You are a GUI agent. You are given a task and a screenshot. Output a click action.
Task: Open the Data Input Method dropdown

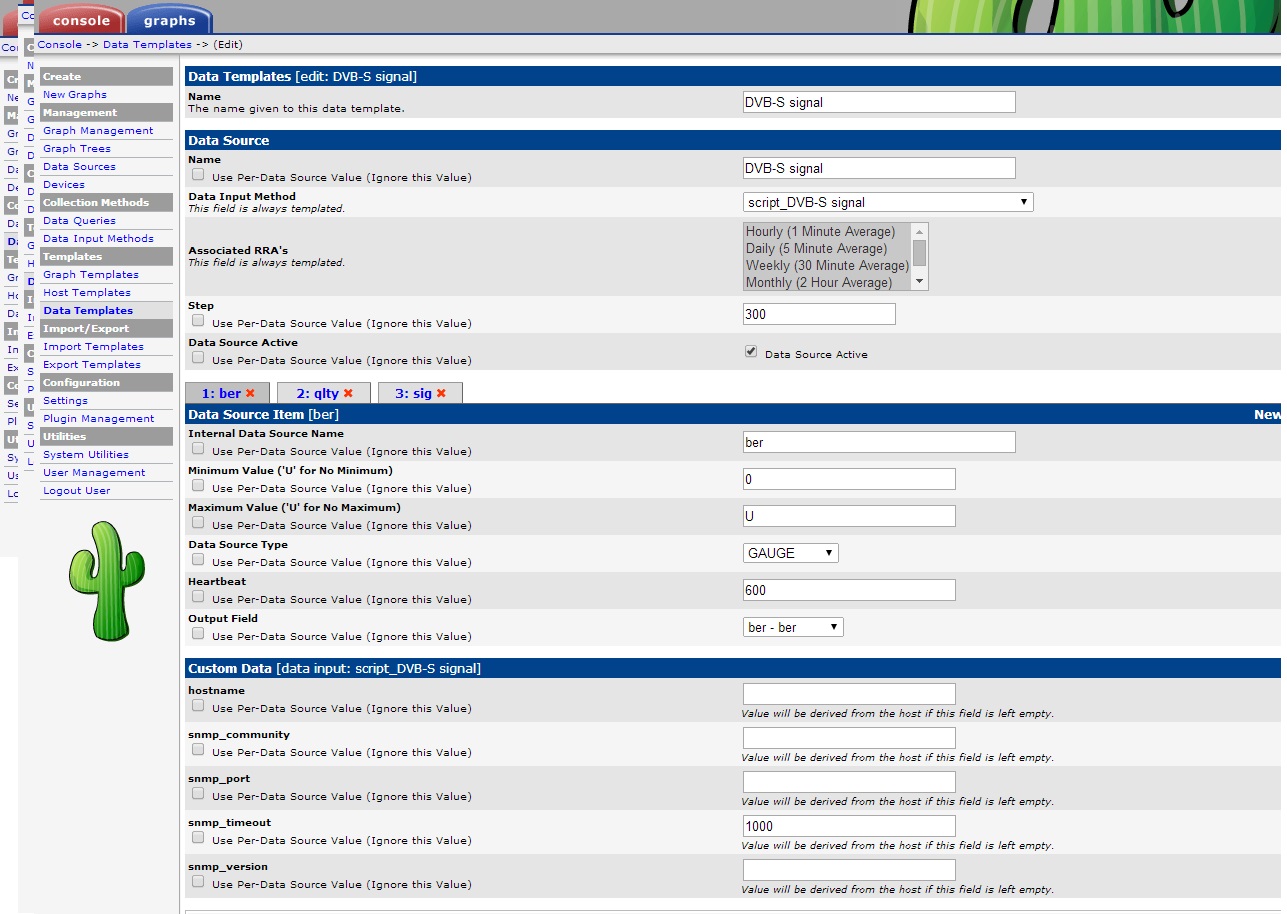[x=888, y=202]
